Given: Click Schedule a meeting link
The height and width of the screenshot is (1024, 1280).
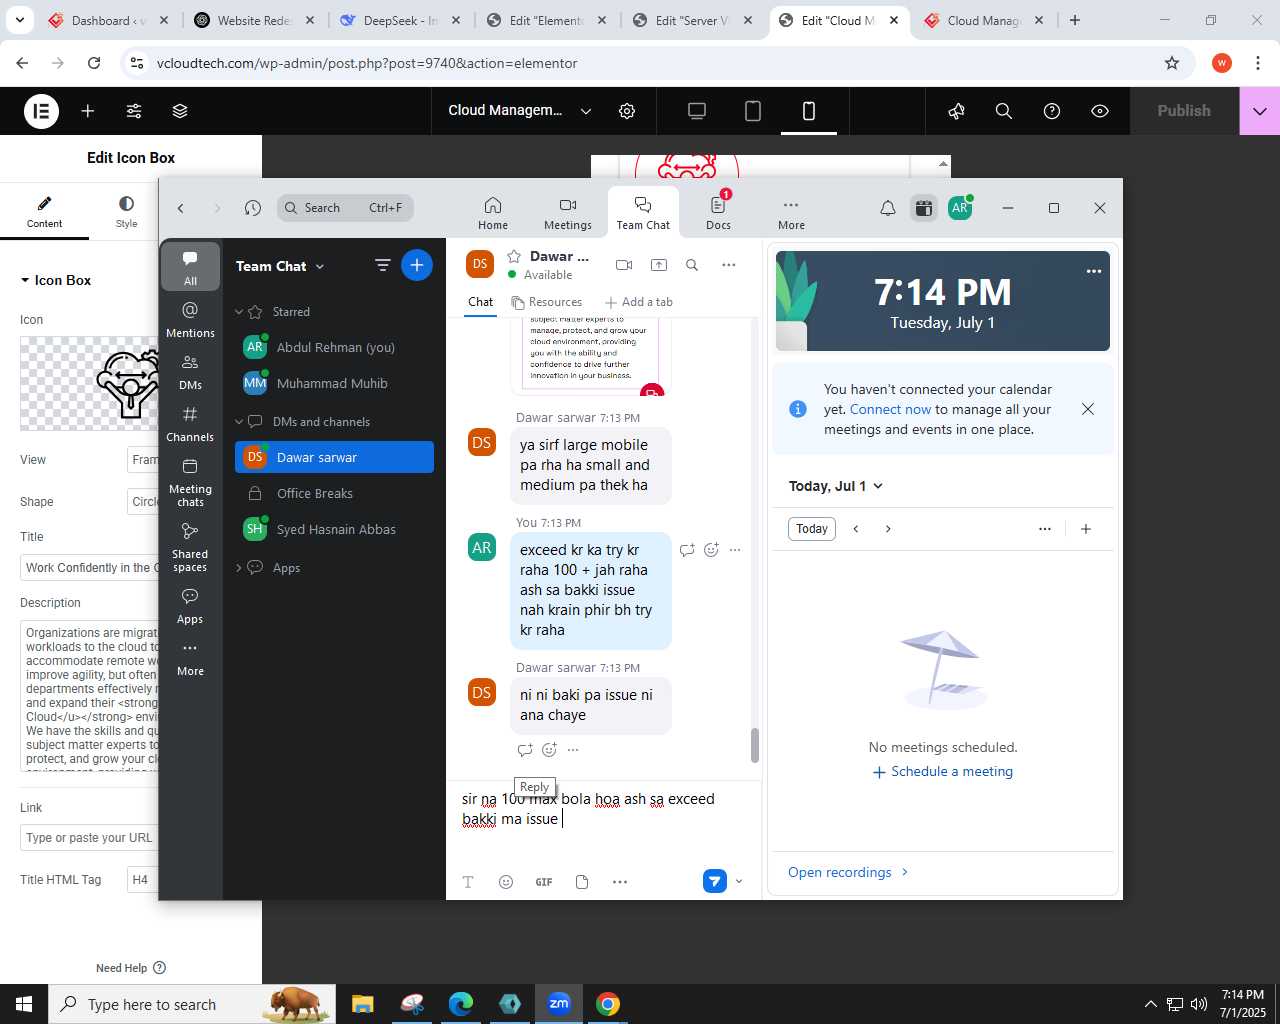Looking at the screenshot, I should [x=943, y=772].
